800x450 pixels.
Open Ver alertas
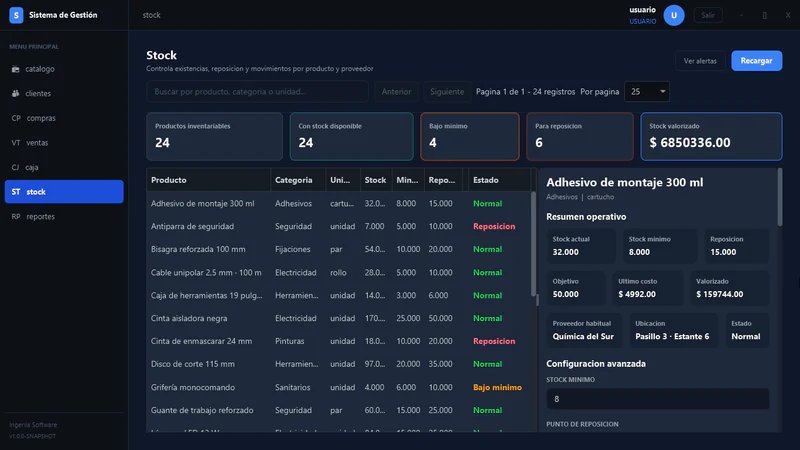[700, 61]
